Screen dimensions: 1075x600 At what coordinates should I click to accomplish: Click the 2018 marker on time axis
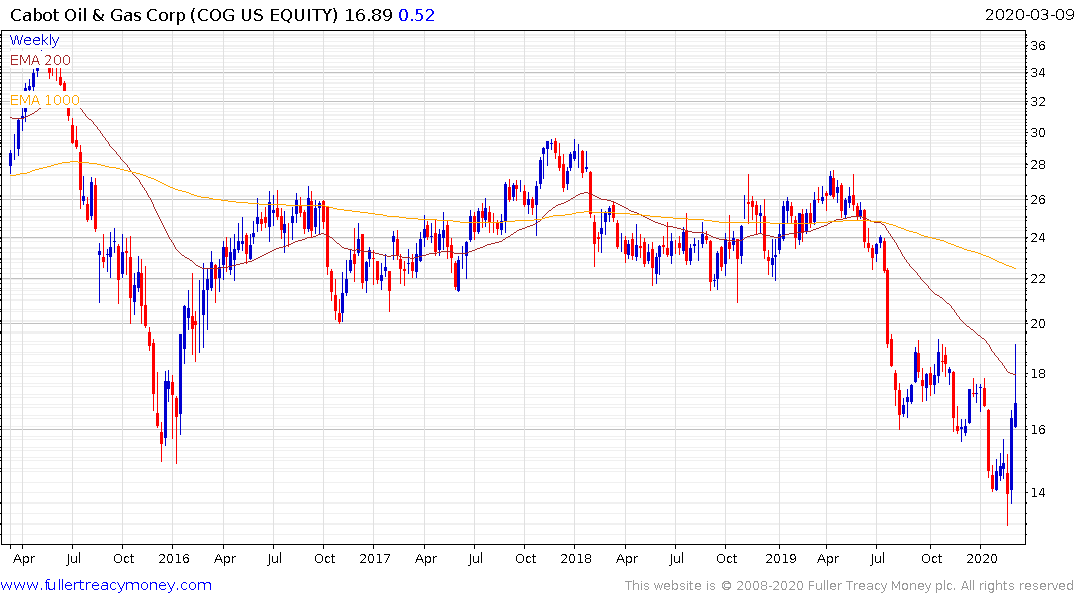pos(575,558)
